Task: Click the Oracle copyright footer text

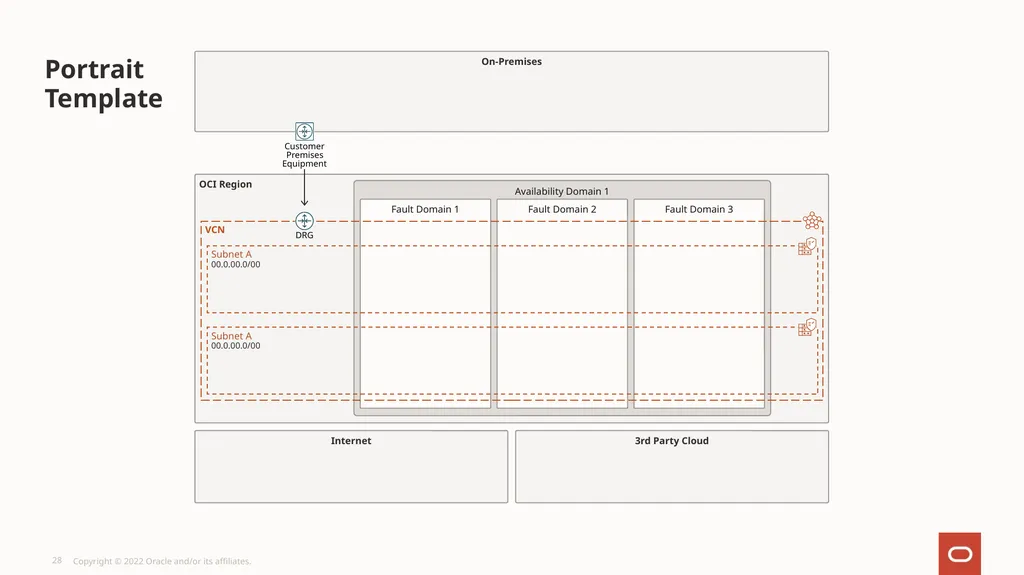Action: pos(162,561)
